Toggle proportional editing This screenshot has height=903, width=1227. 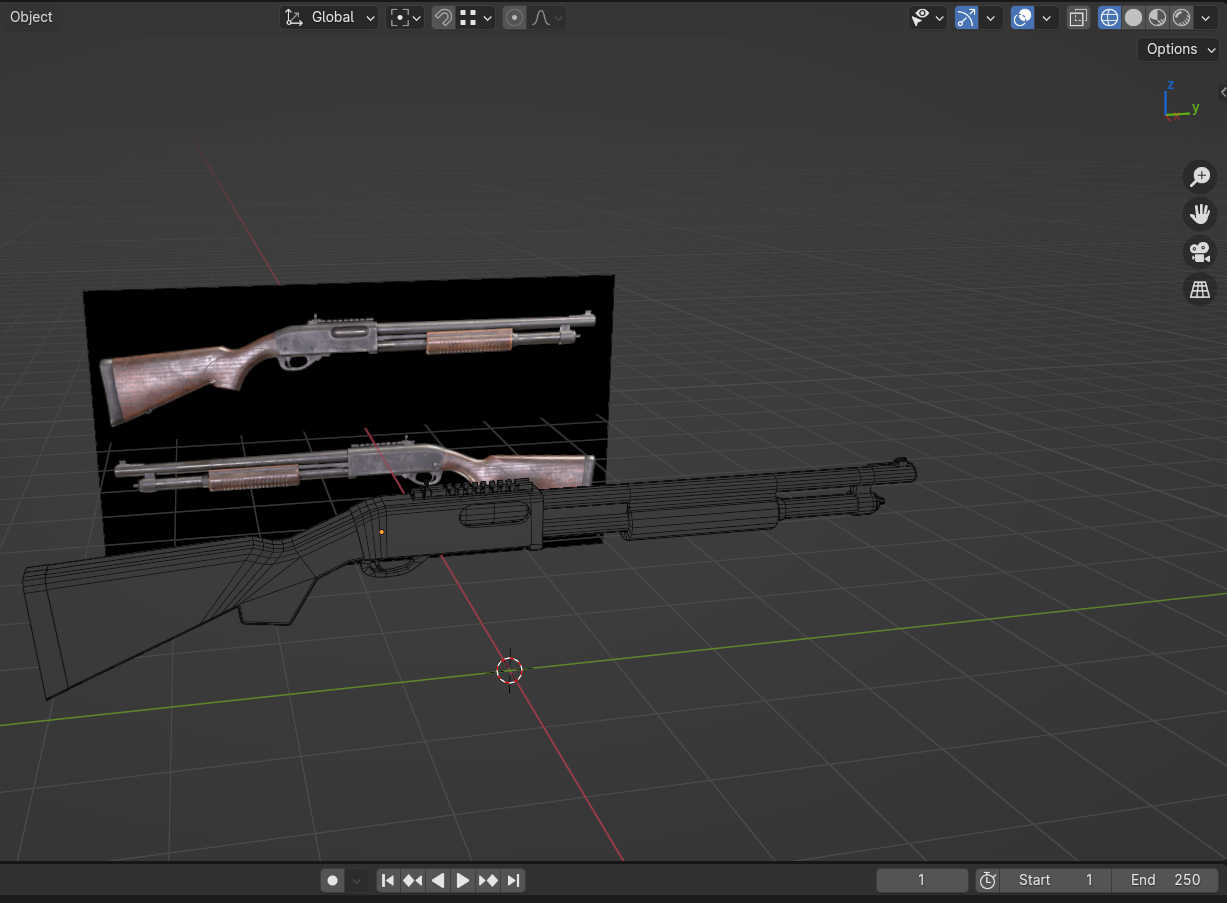(514, 17)
